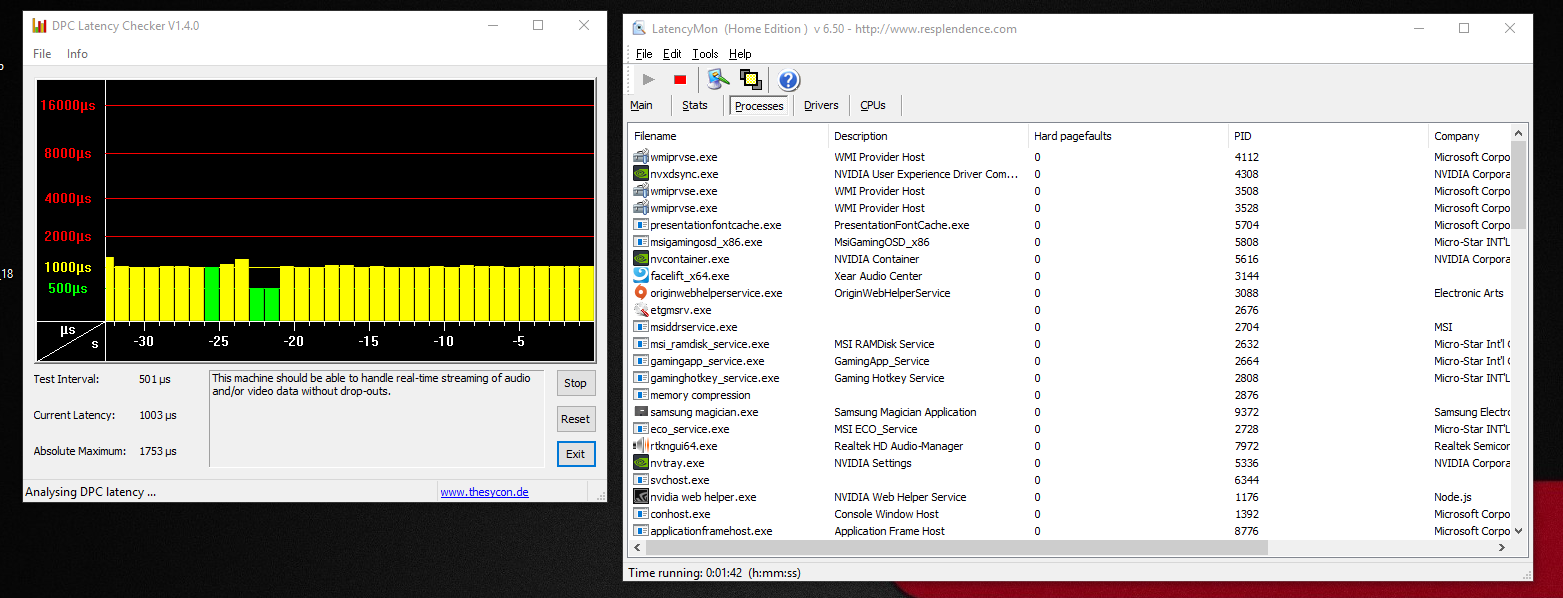Switch to the Drivers tab
Image resolution: width=1563 pixels, height=598 pixels.
pos(821,105)
